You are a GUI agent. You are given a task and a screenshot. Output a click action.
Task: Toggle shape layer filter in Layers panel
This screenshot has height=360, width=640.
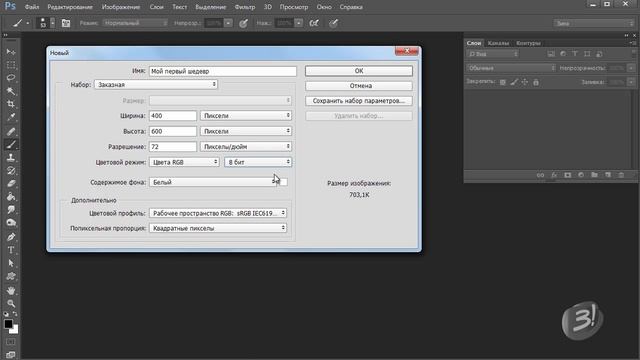(x=587, y=54)
